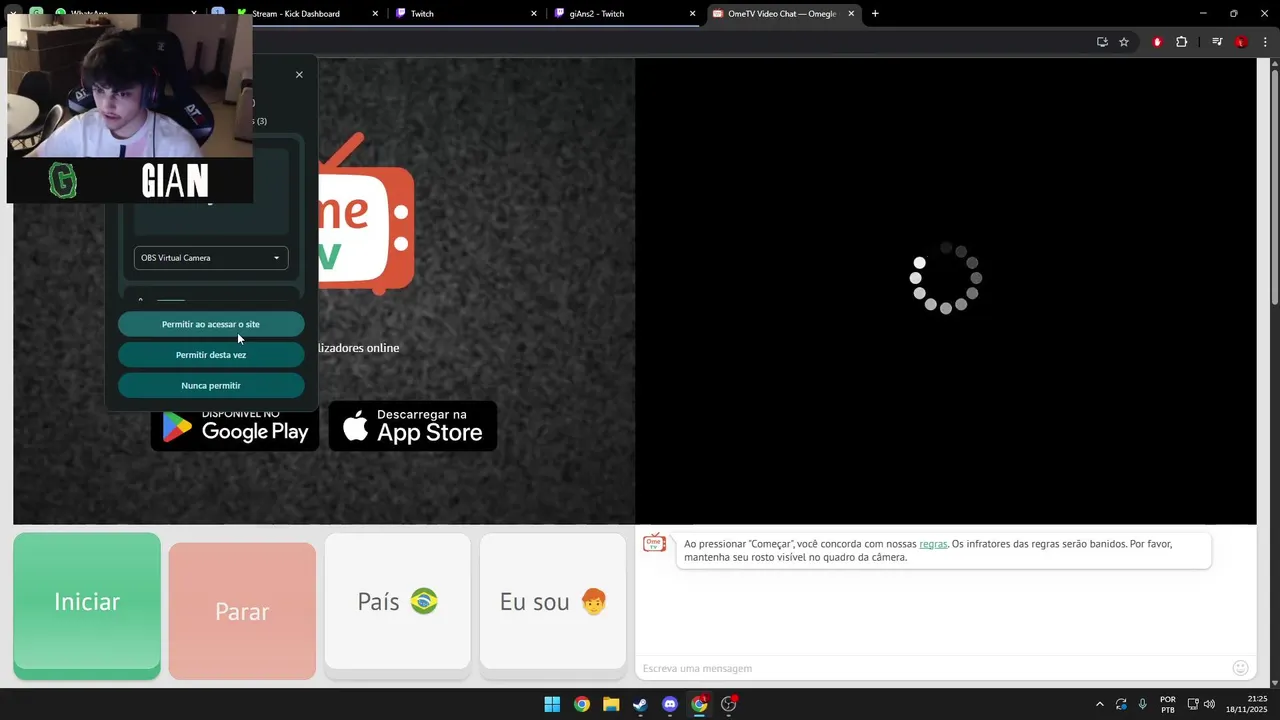Click the sync tray icon

coord(1121,704)
